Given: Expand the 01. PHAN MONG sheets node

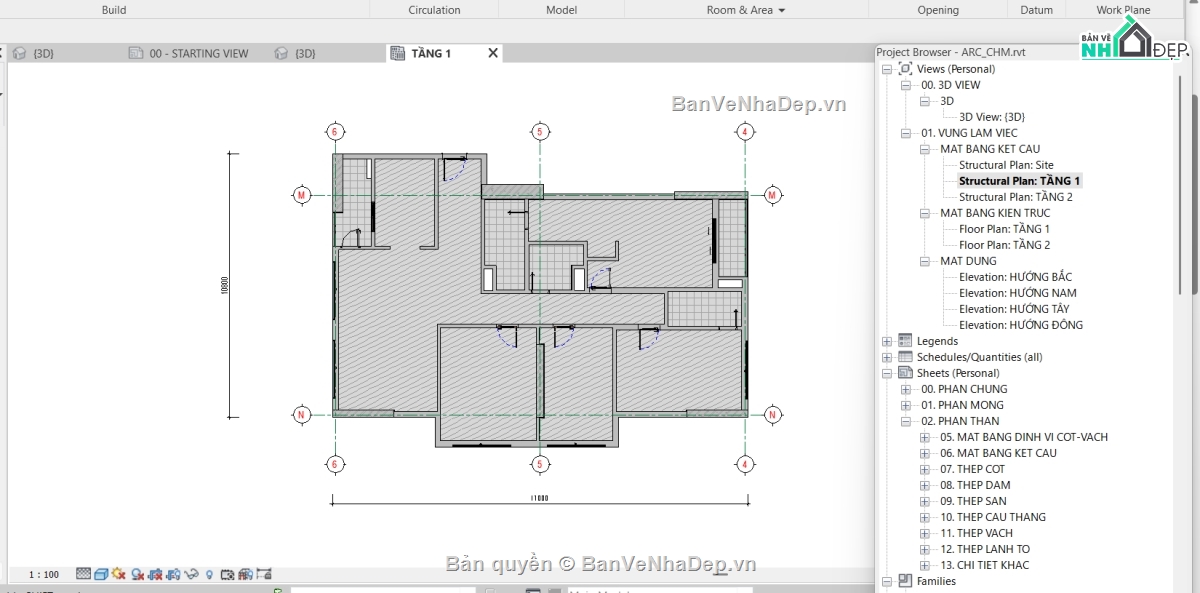Looking at the screenshot, I should click(x=906, y=405).
